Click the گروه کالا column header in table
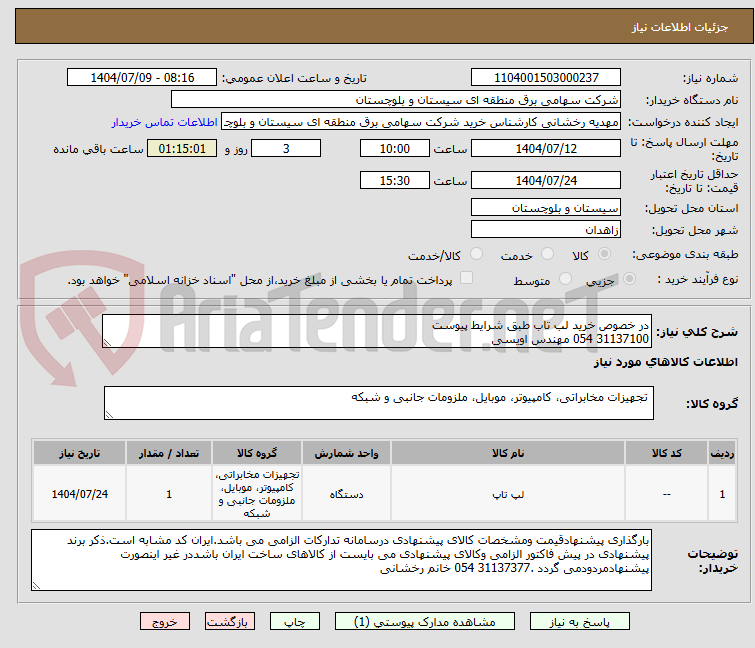 click(x=257, y=453)
